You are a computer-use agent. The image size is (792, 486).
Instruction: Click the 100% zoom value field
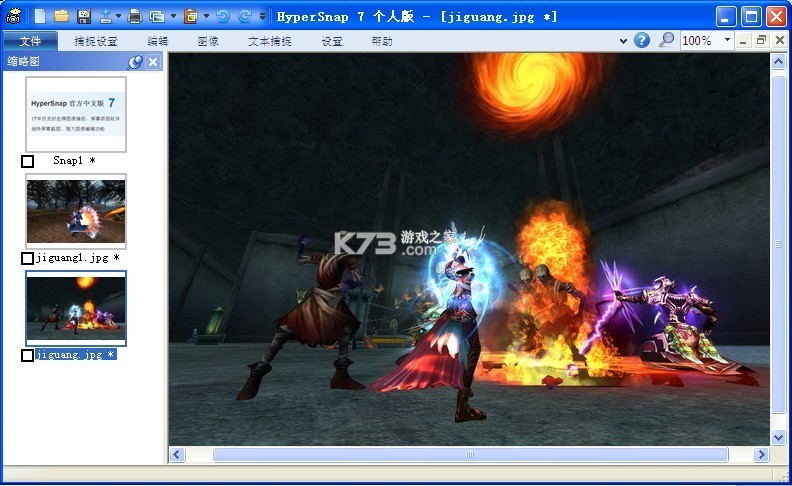(700, 40)
